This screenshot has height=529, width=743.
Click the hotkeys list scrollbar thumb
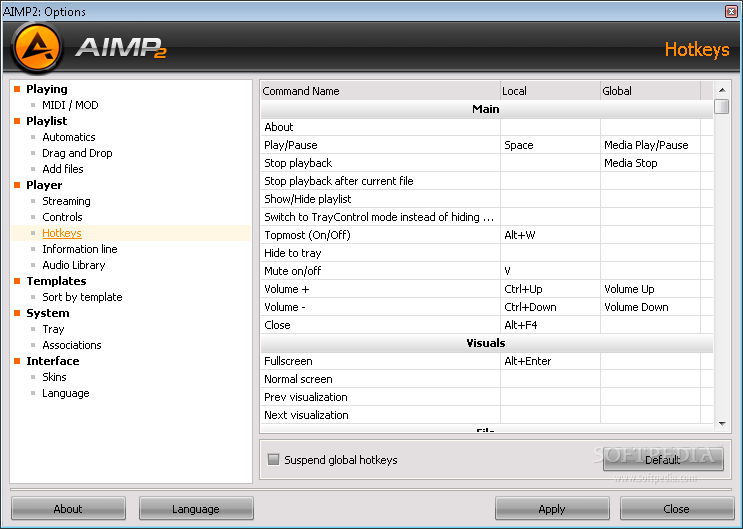[x=722, y=106]
